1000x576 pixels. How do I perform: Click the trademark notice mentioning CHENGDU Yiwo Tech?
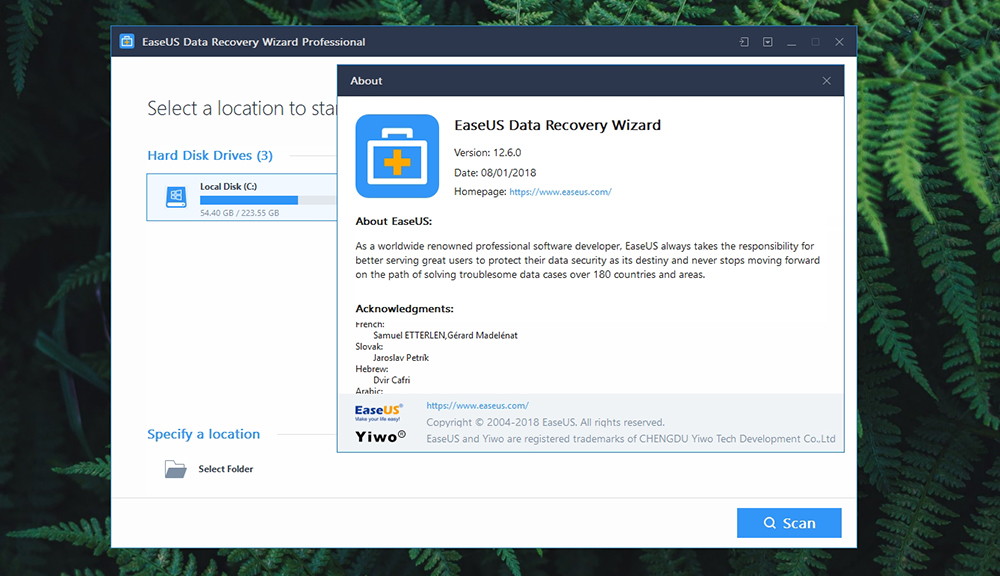(x=631, y=439)
